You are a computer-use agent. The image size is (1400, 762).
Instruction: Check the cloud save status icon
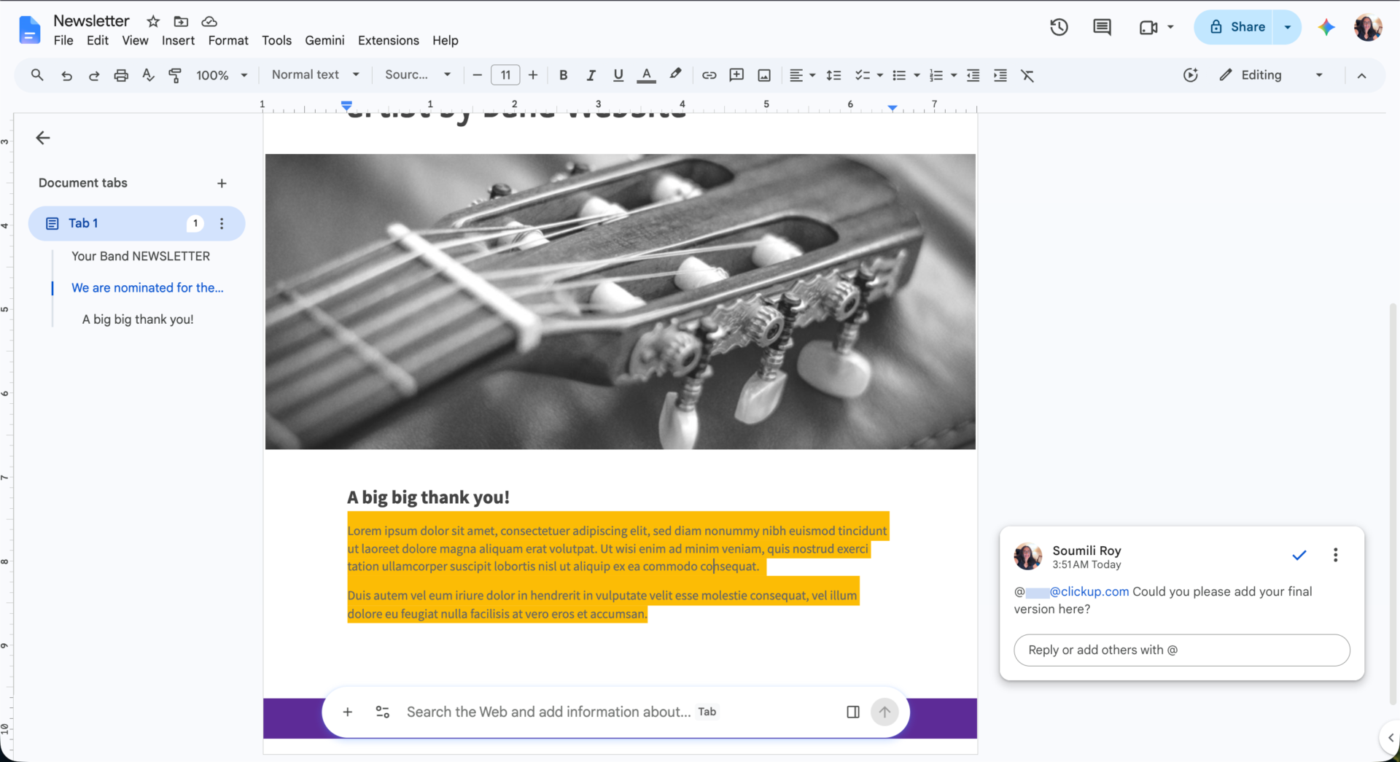point(209,21)
